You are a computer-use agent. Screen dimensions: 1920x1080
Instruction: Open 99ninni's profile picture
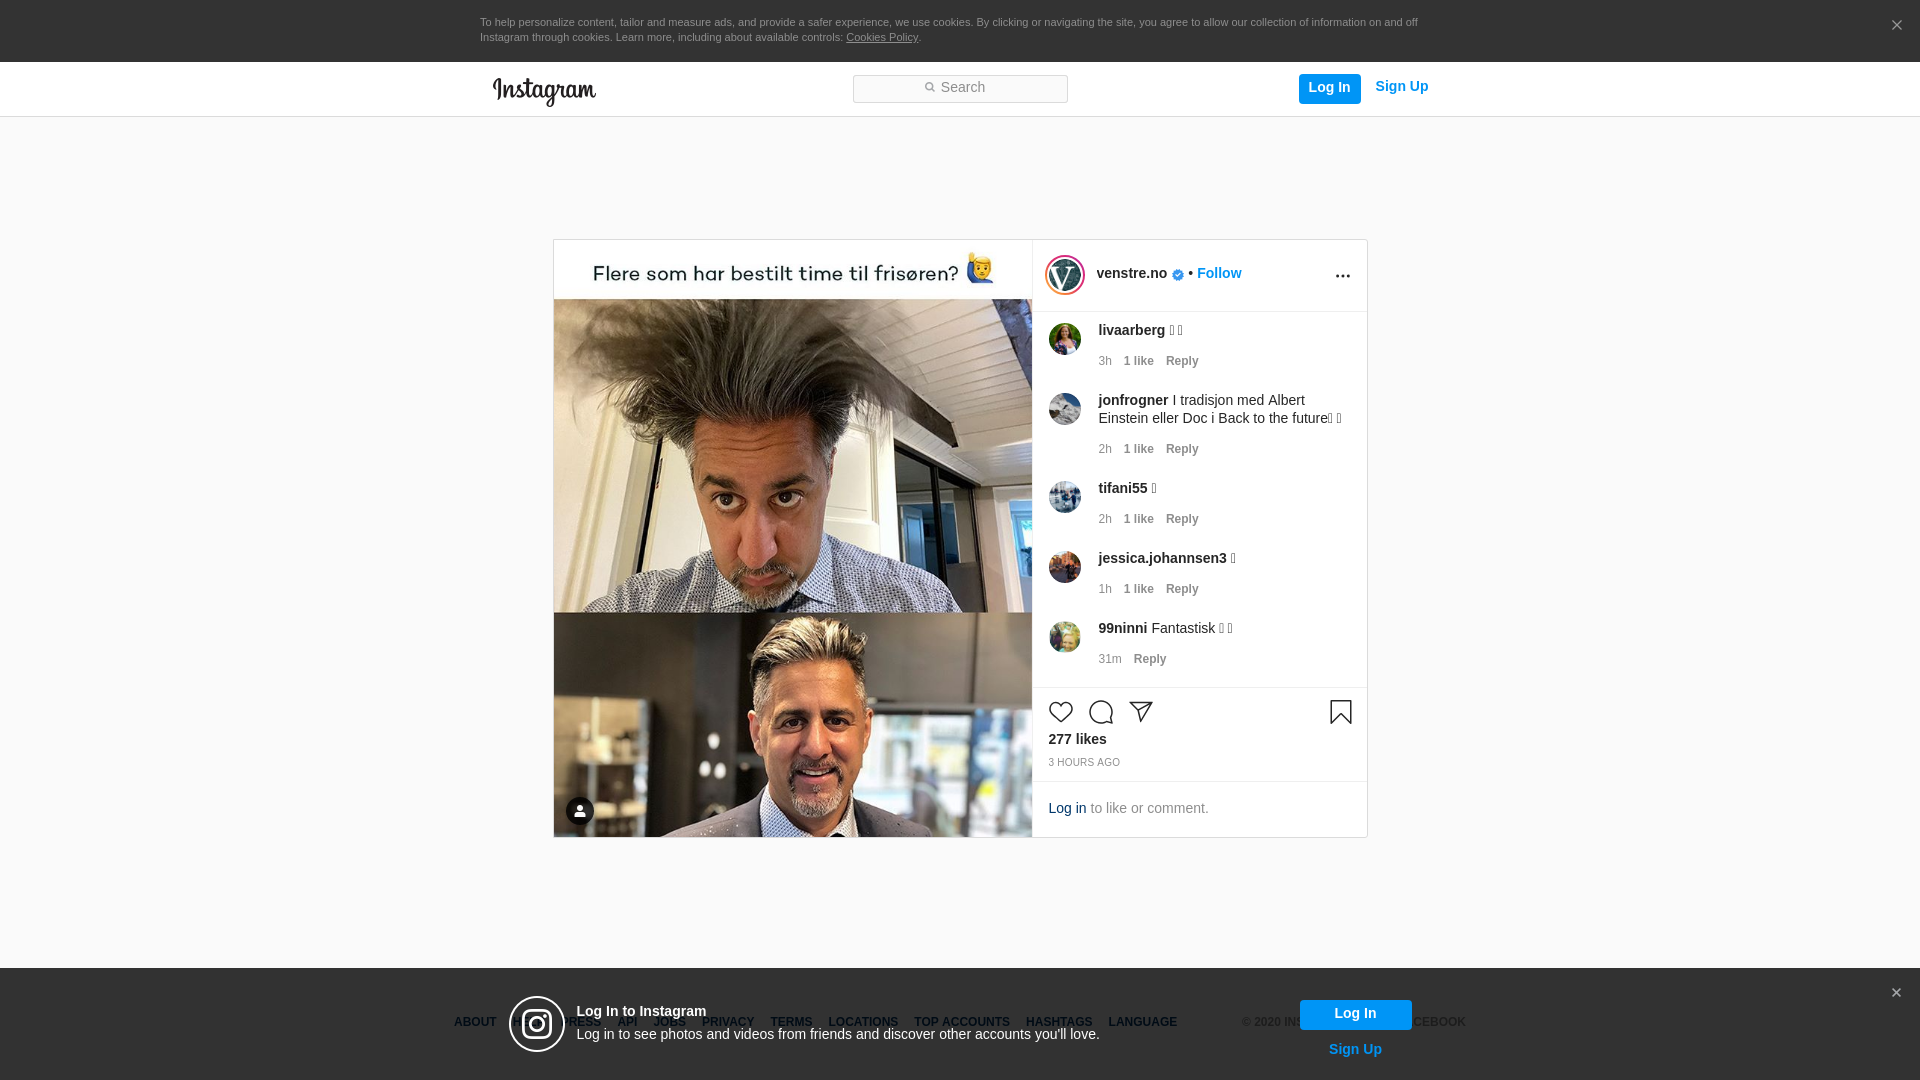[x=1064, y=637]
